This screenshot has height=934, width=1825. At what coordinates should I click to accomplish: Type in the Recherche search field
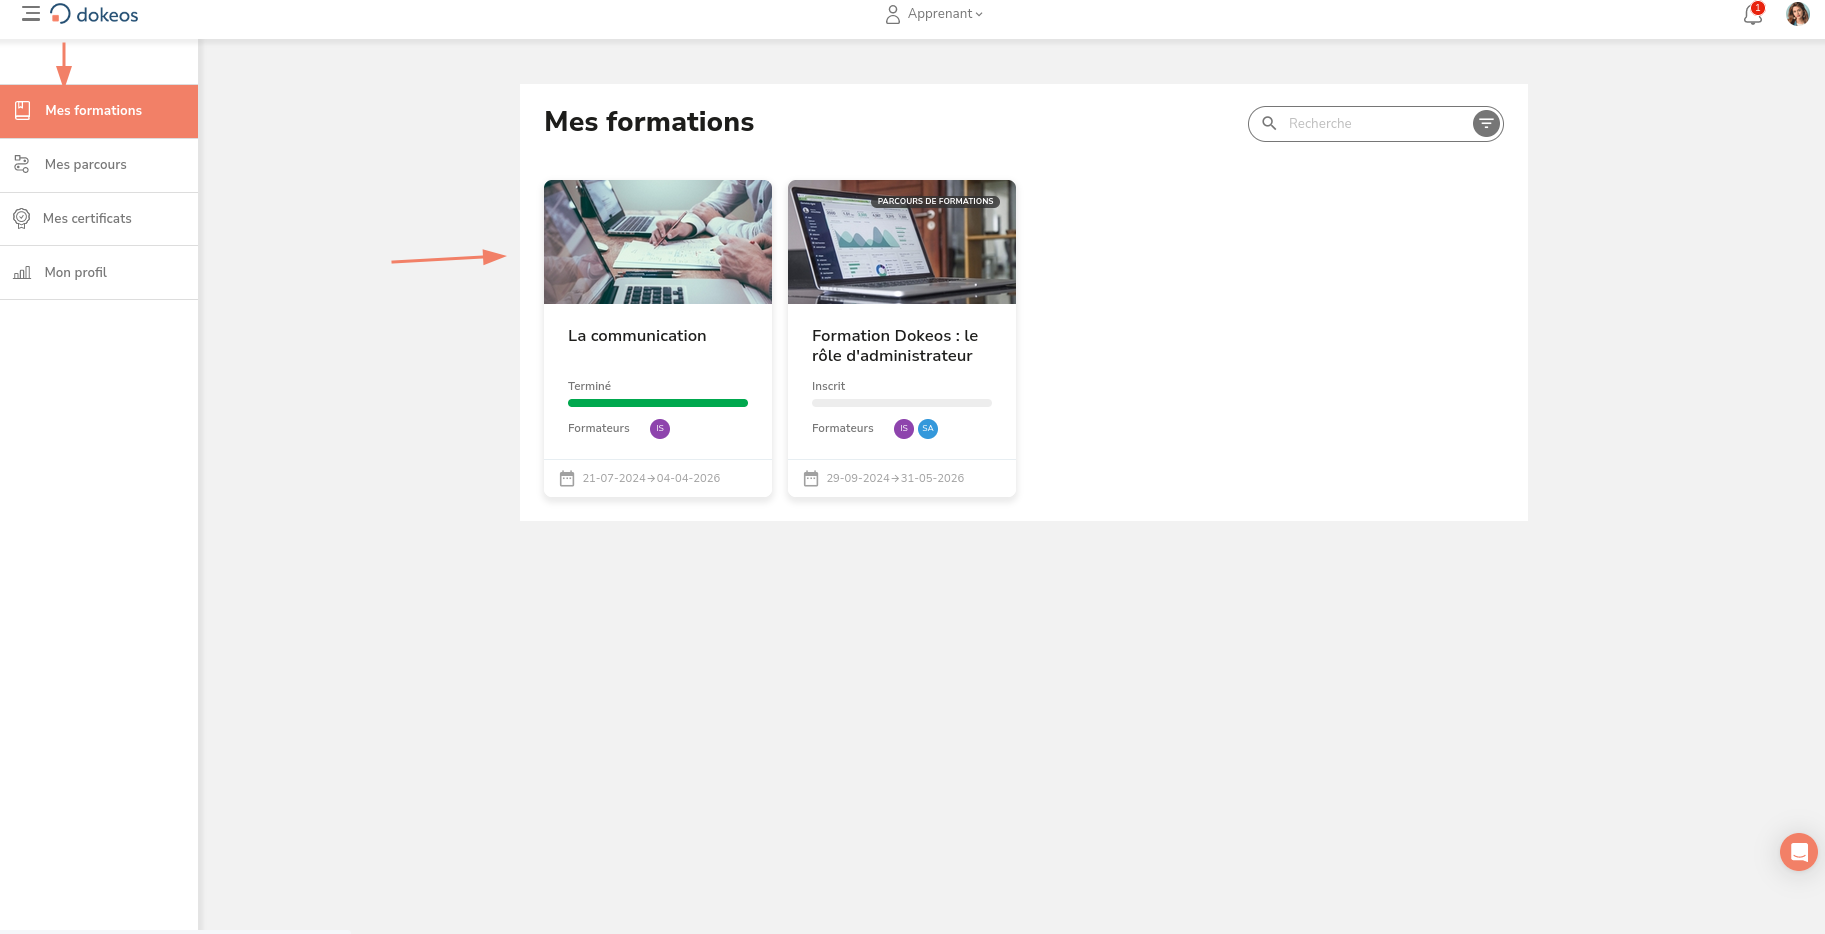coord(1375,123)
